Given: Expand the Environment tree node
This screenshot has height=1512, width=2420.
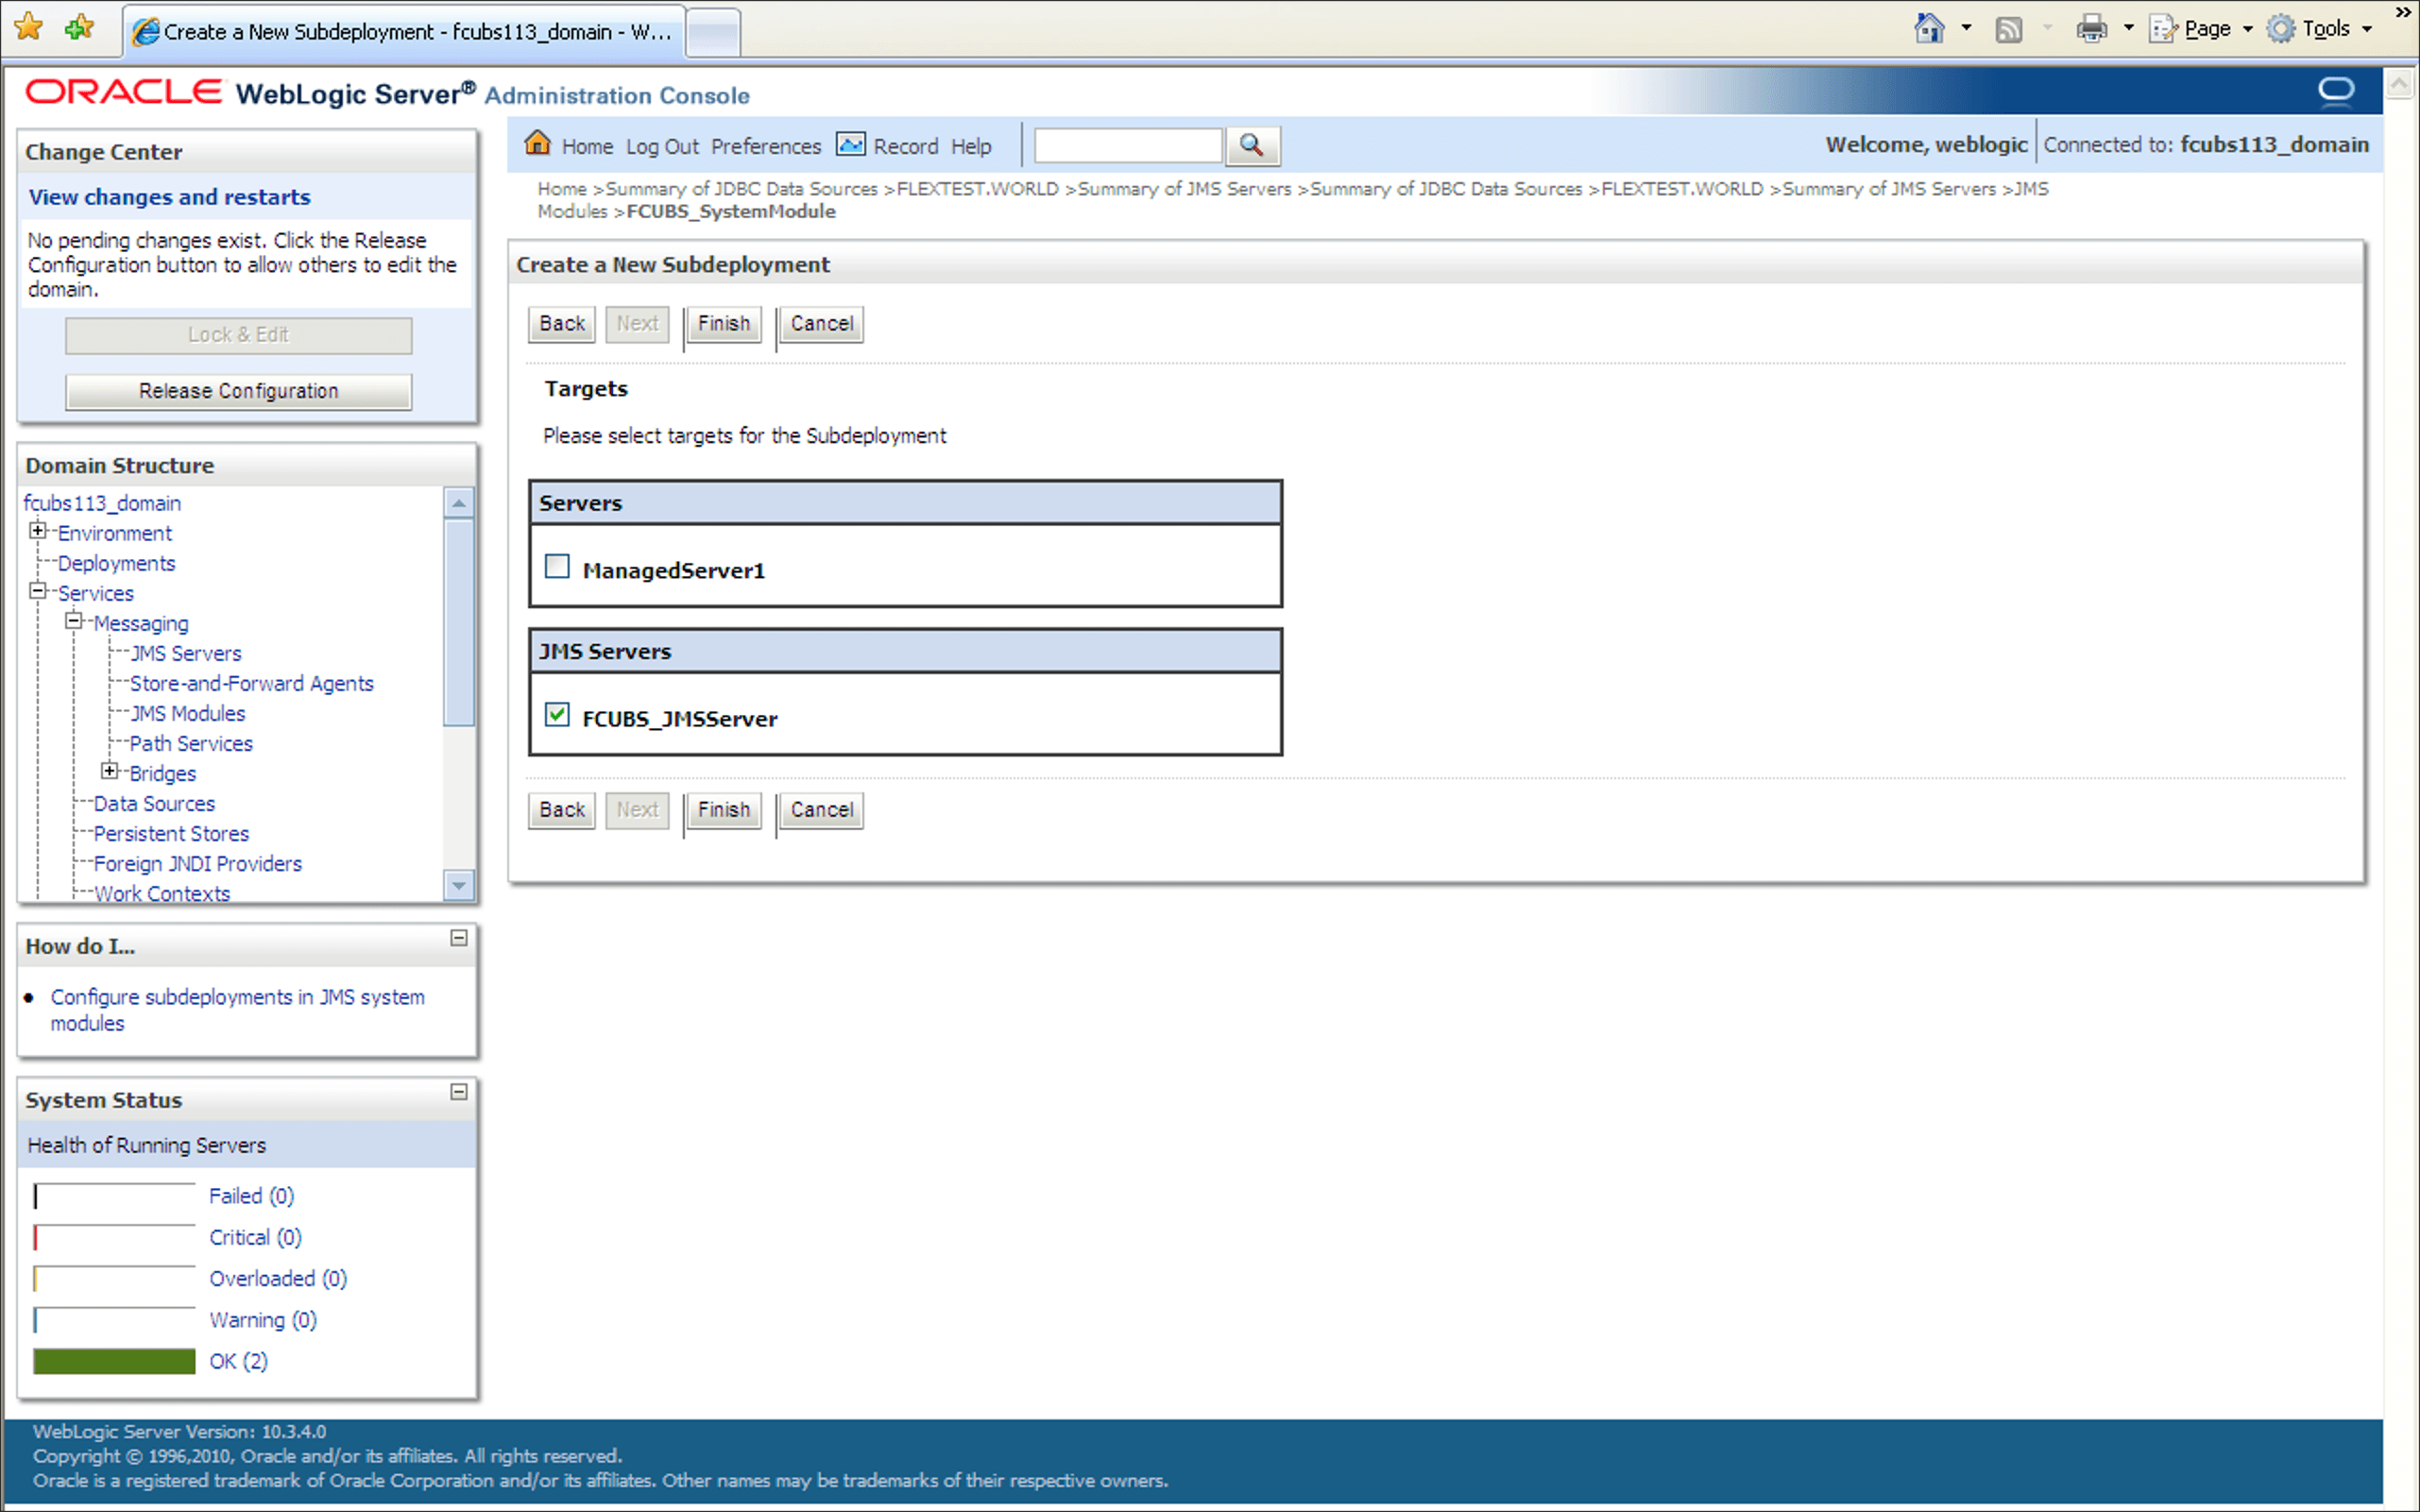Looking at the screenshot, I should click(38, 531).
